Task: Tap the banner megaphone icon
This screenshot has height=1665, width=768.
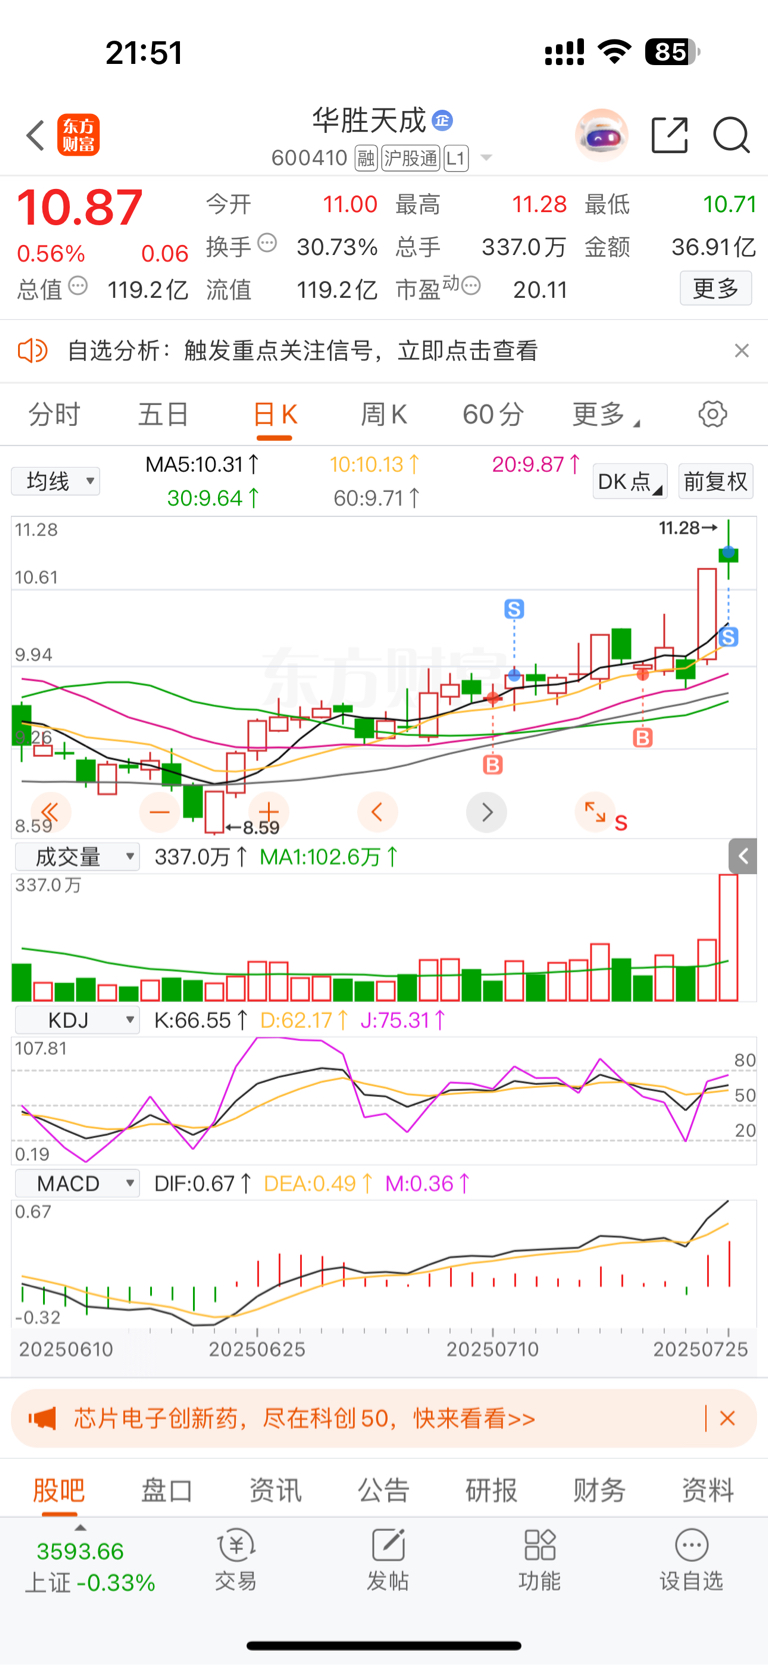Action: [x=42, y=1418]
